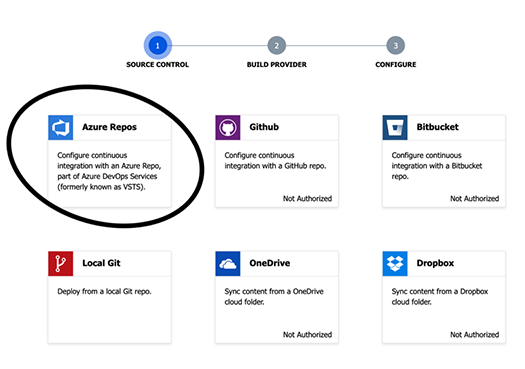Screen dimensions: 525x369
Task: Click OneDrive card's Not Authorized status
Action: [x=307, y=335]
